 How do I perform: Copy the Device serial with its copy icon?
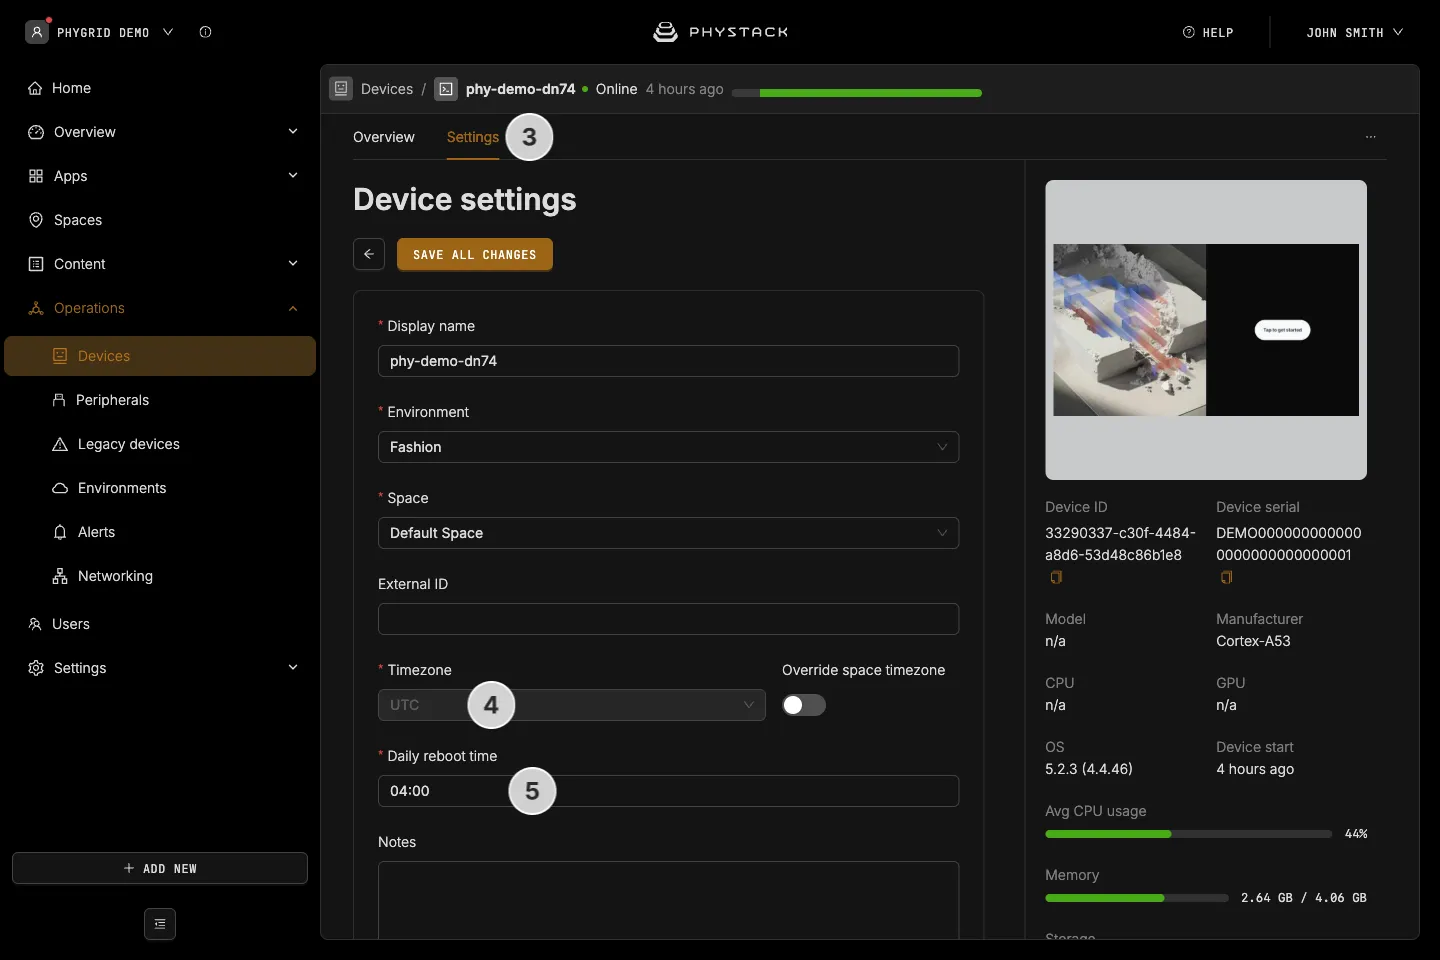tap(1227, 577)
